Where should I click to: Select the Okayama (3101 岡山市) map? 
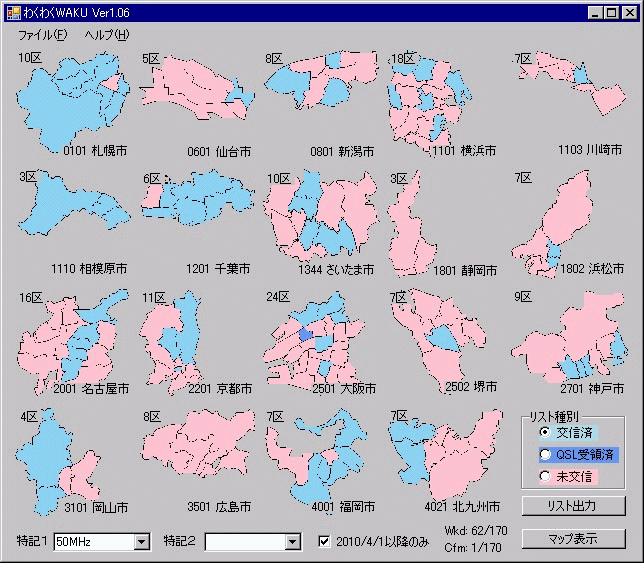[58, 462]
